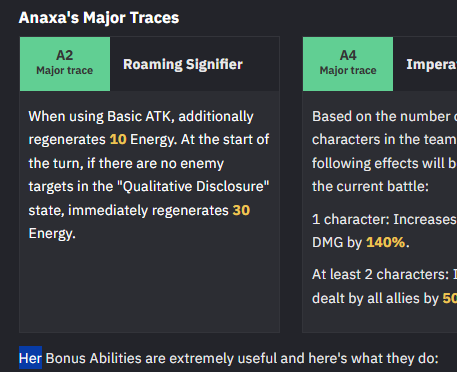Image resolution: width=457 pixels, height=372 pixels.
Task: Click the Bonus Abilities sentence text
Action: [229, 358]
